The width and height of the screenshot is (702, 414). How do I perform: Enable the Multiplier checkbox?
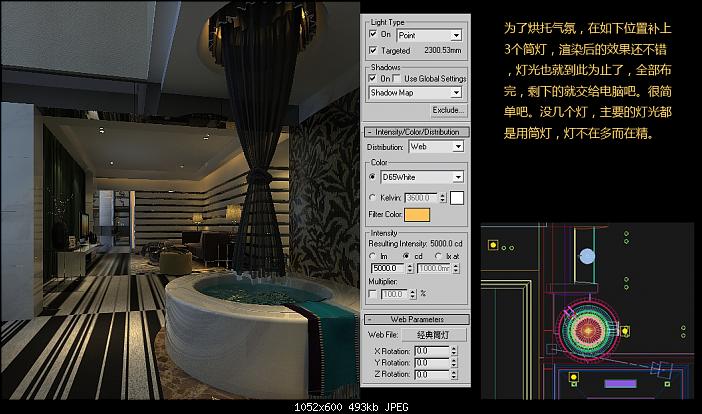[372, 294]
